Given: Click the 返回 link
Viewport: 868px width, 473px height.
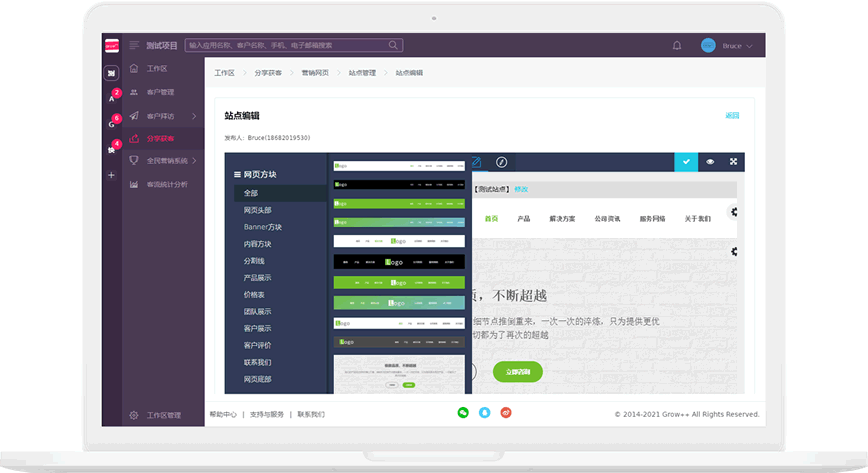Looking at the screenshot, I should (732, 116).
